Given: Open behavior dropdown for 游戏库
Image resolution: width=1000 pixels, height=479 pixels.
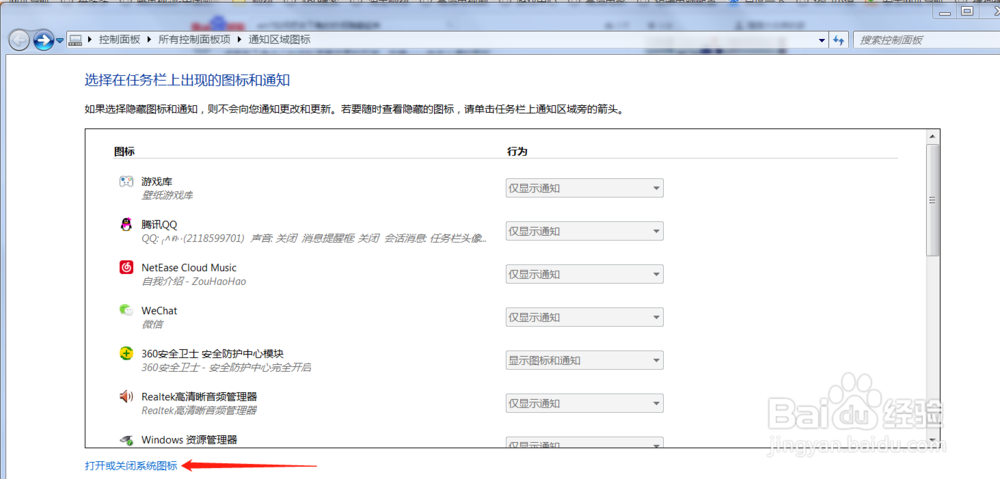Looking at the screenshot, I should (585, 188).
